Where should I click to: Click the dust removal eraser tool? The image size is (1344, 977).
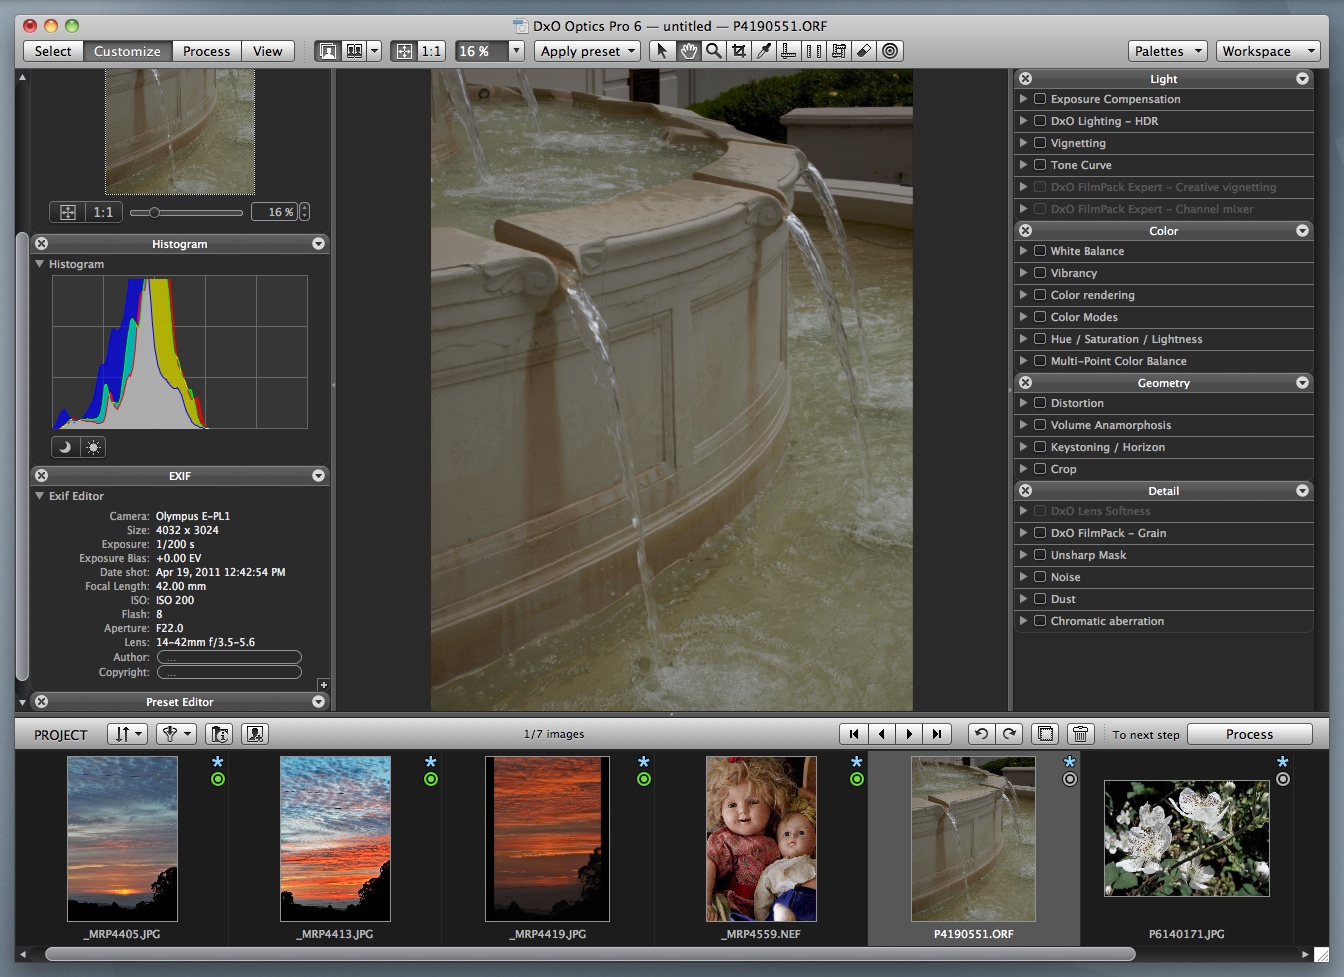pos(864,51)
